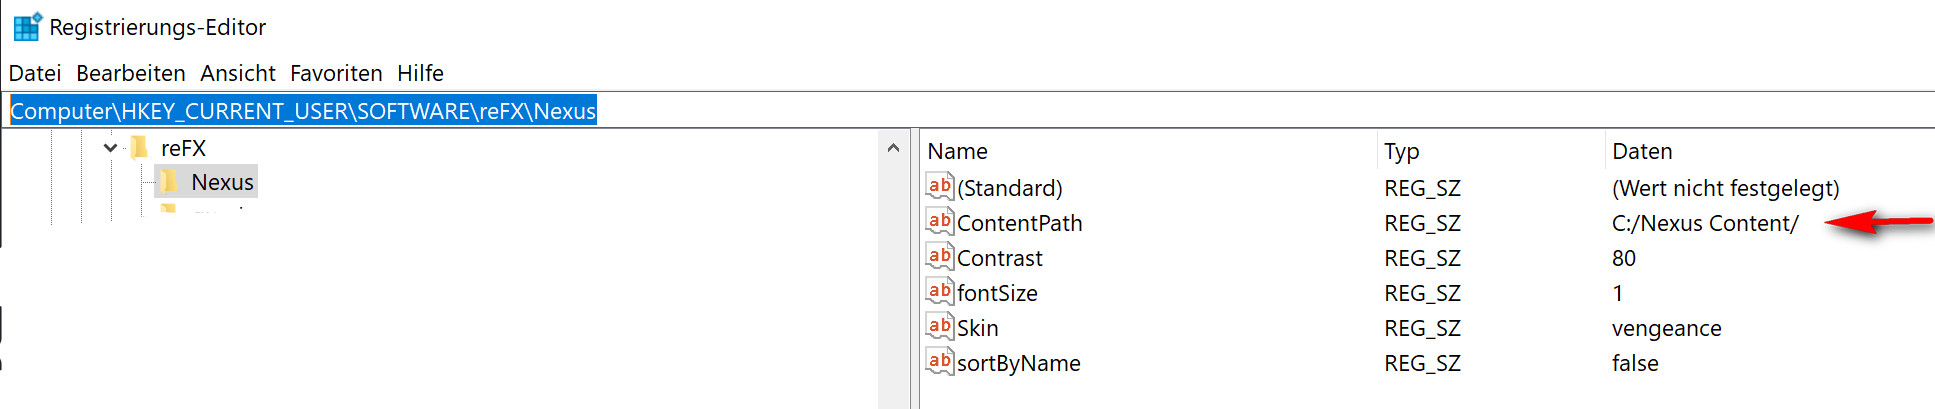The height and width of the screenshot is (409, 1935).
Task: Click REG_SZ type in Skin row
Action: pos(1422,328)
